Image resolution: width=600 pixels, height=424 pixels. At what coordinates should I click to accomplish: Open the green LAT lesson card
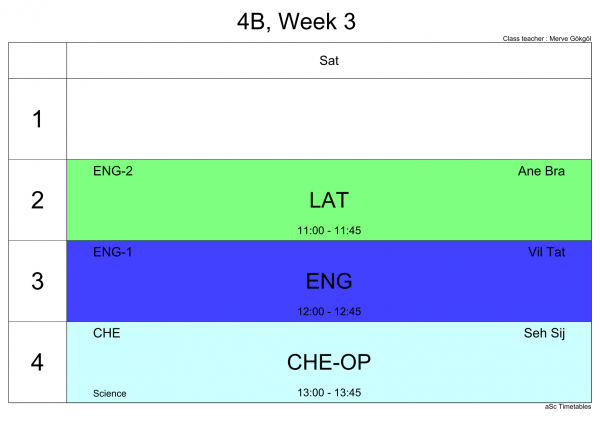(329, 200)
